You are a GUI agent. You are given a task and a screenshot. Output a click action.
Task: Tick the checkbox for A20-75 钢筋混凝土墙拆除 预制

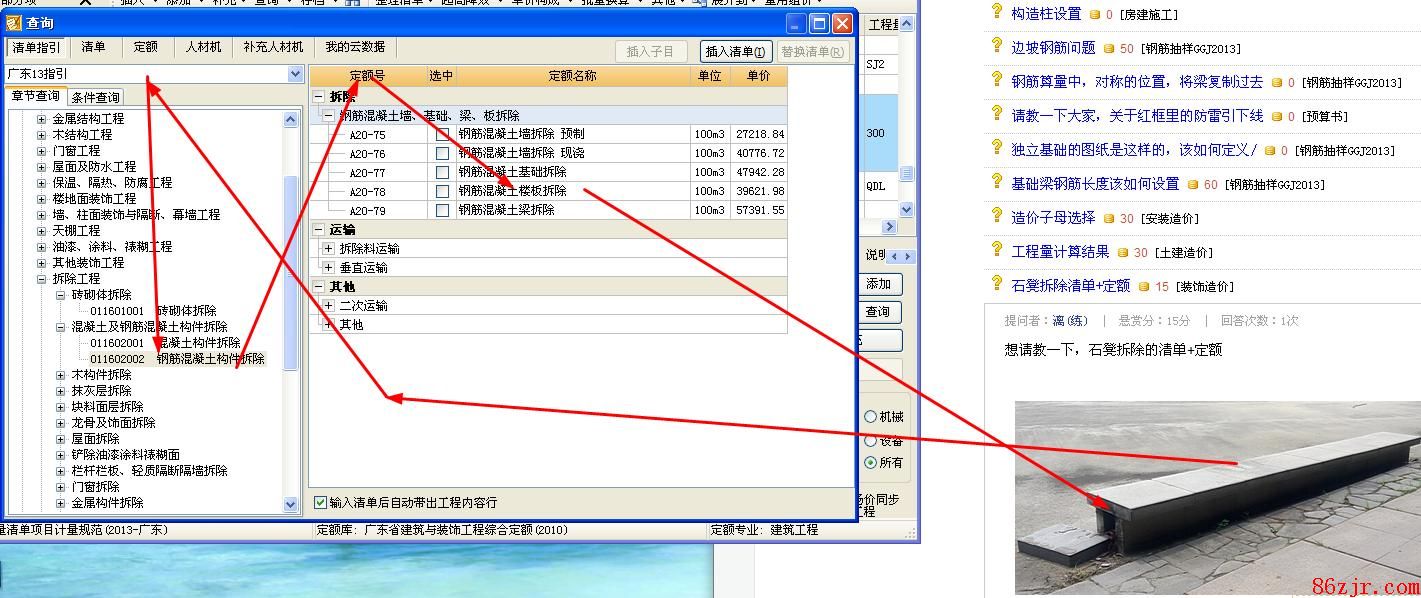(442, 134)
